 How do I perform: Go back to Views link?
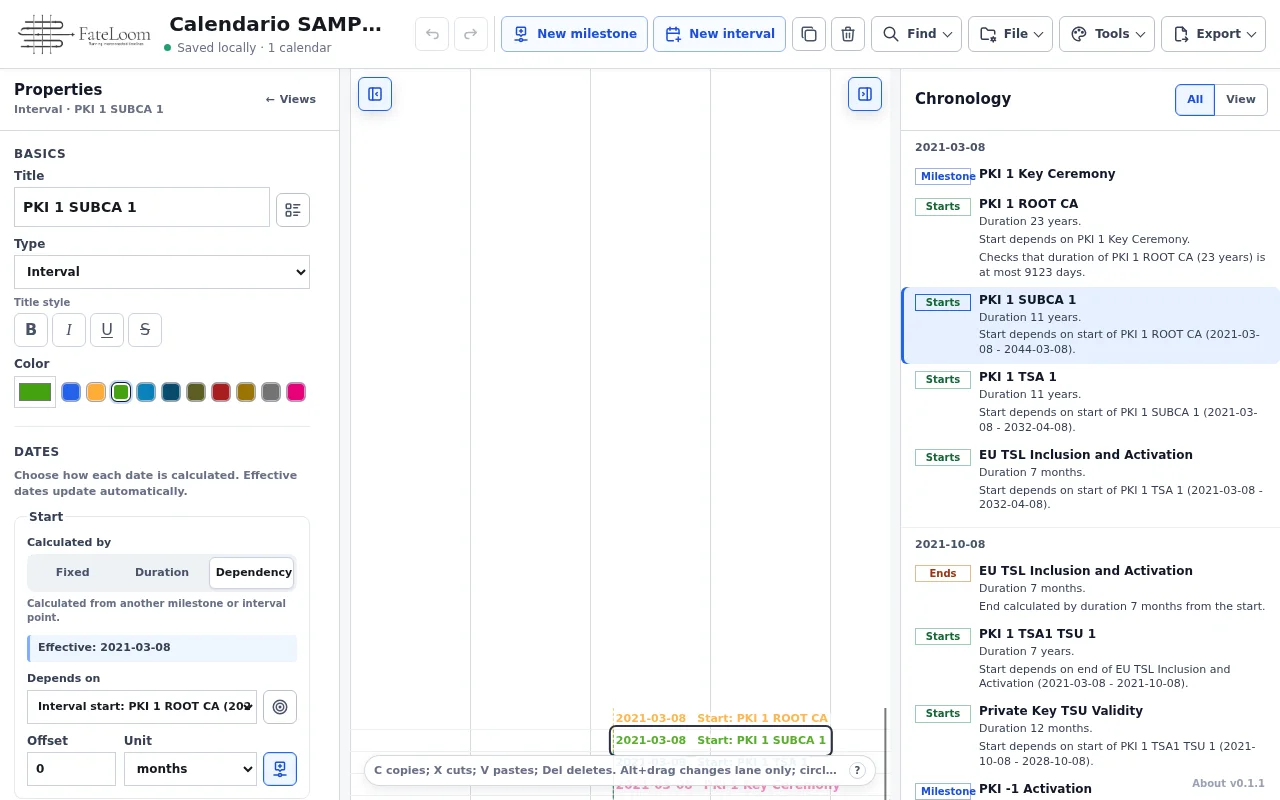290,99
